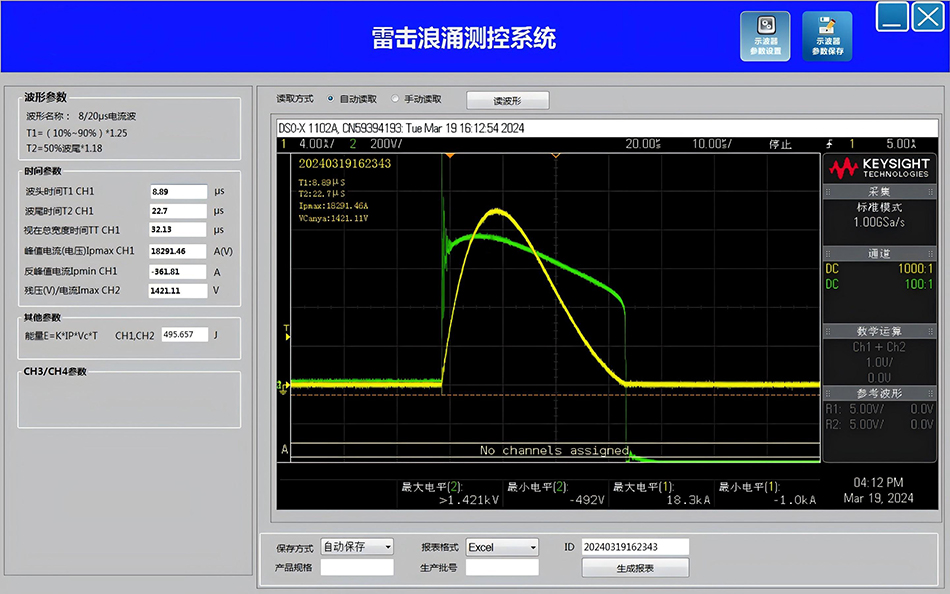Click the 生成报表 generate report button

[635, 568]
